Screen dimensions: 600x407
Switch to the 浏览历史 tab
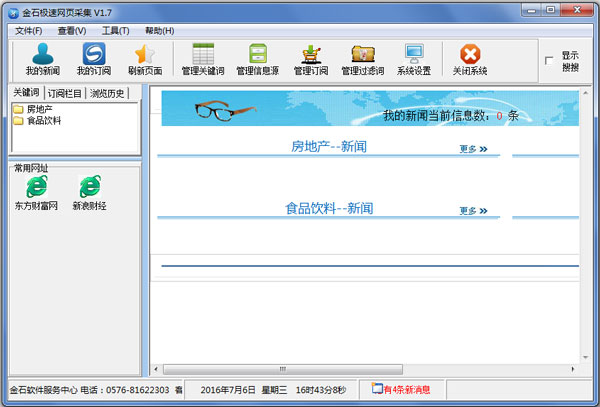pos(107,93)
